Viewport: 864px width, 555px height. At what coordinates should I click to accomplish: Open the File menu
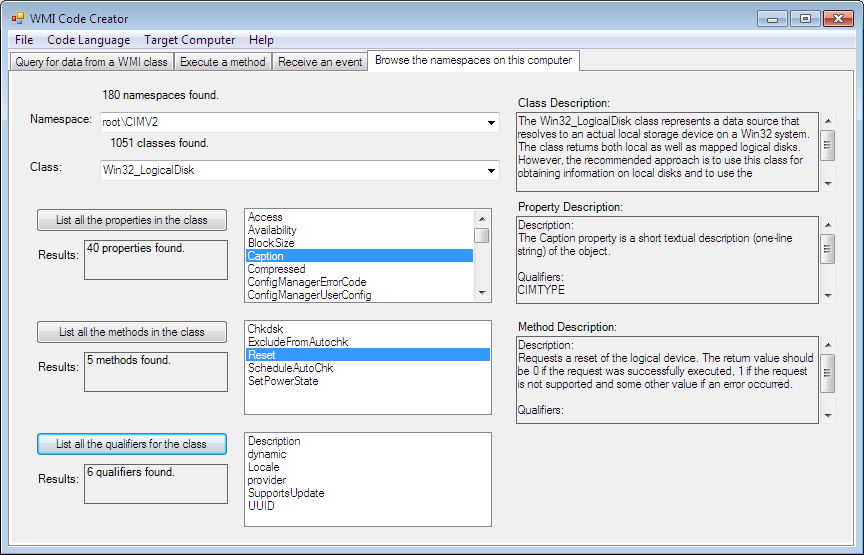24,40
